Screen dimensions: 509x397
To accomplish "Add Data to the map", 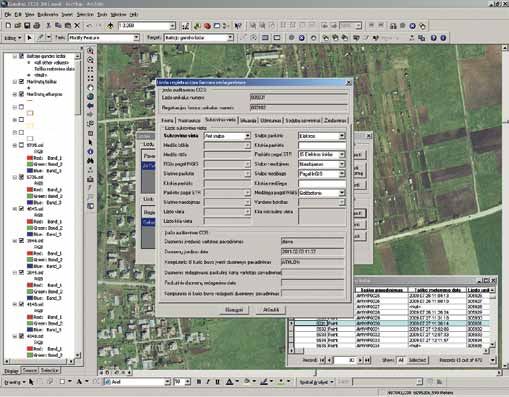I will [110, 25].
